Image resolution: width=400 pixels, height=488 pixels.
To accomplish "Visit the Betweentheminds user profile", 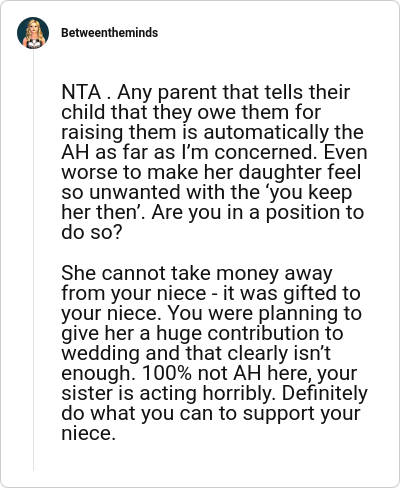I will click(109, 33).
